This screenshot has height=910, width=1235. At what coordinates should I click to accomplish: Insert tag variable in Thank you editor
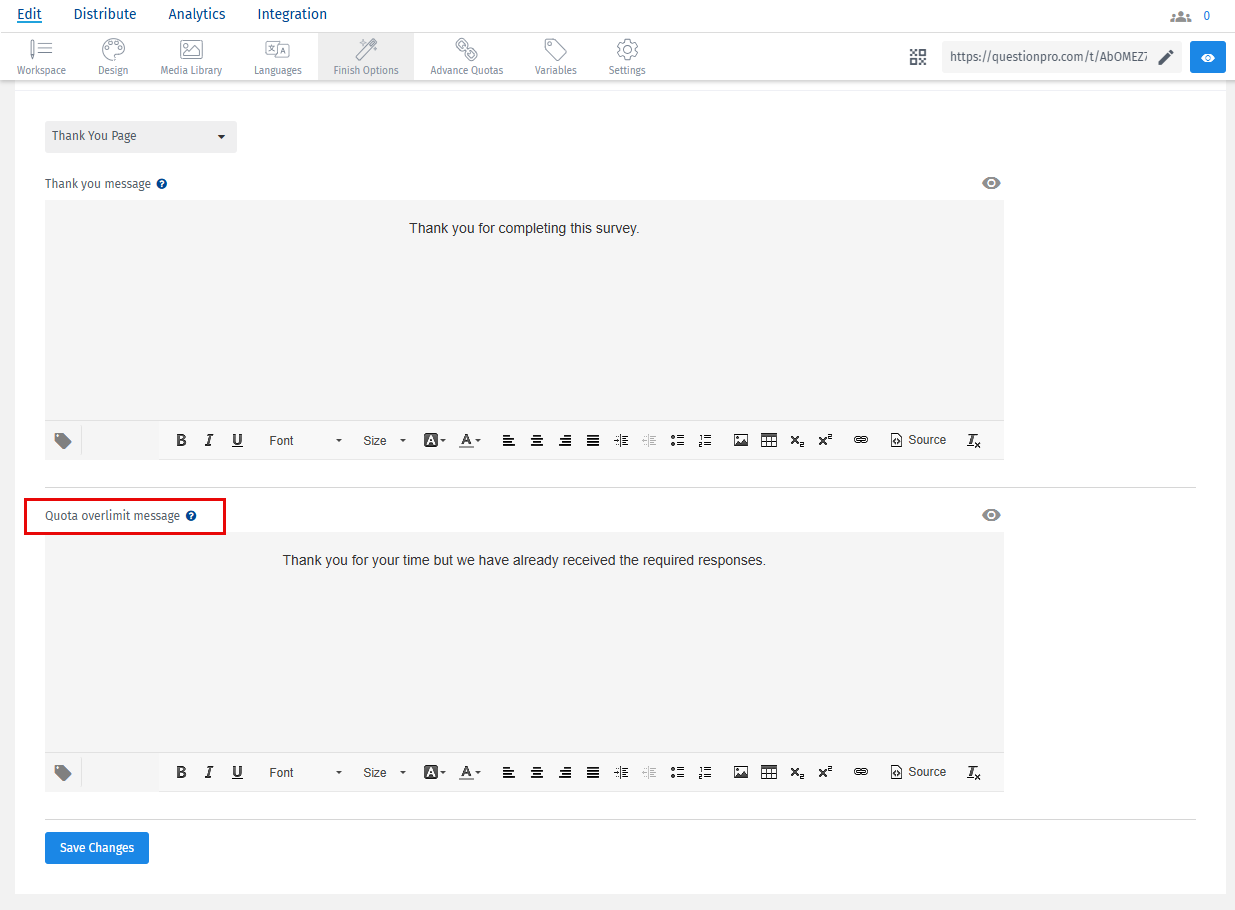63,440
